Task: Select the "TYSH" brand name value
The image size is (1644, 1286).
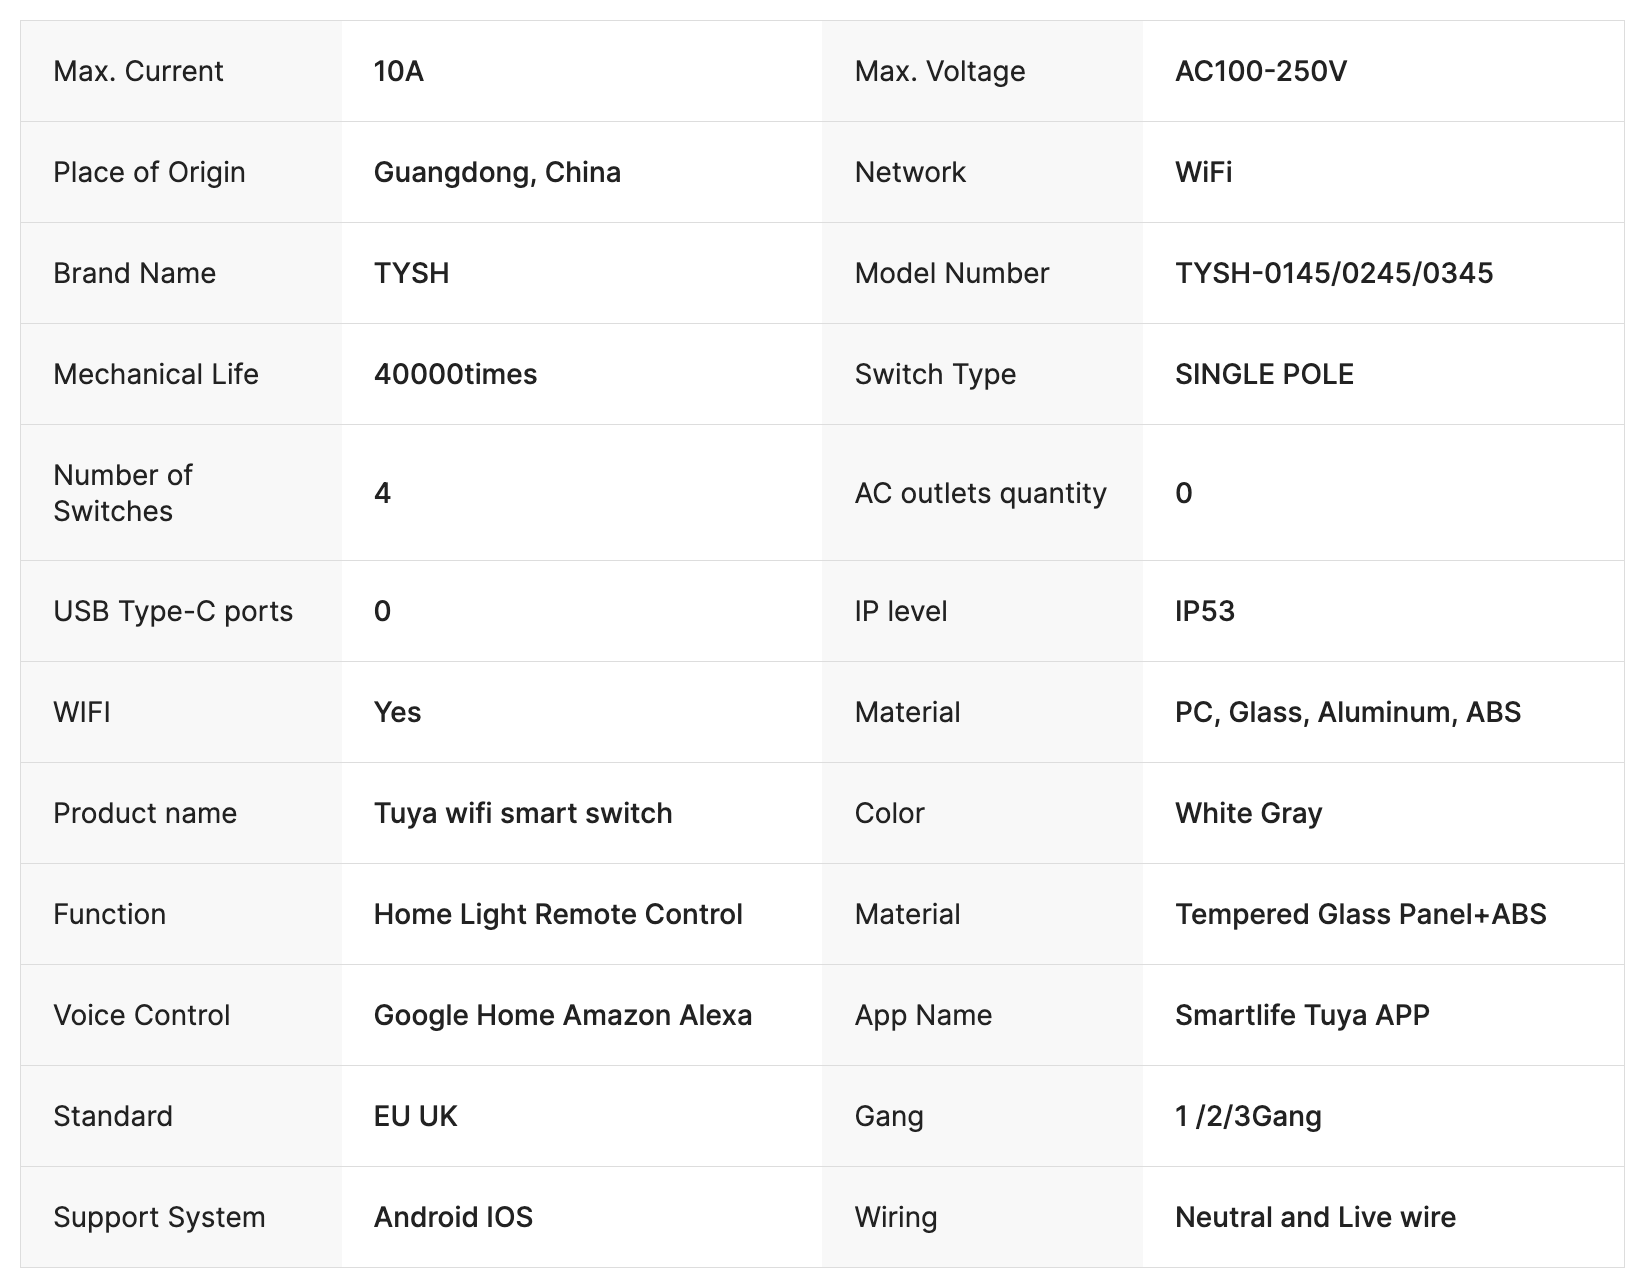Action: (411, 273)
